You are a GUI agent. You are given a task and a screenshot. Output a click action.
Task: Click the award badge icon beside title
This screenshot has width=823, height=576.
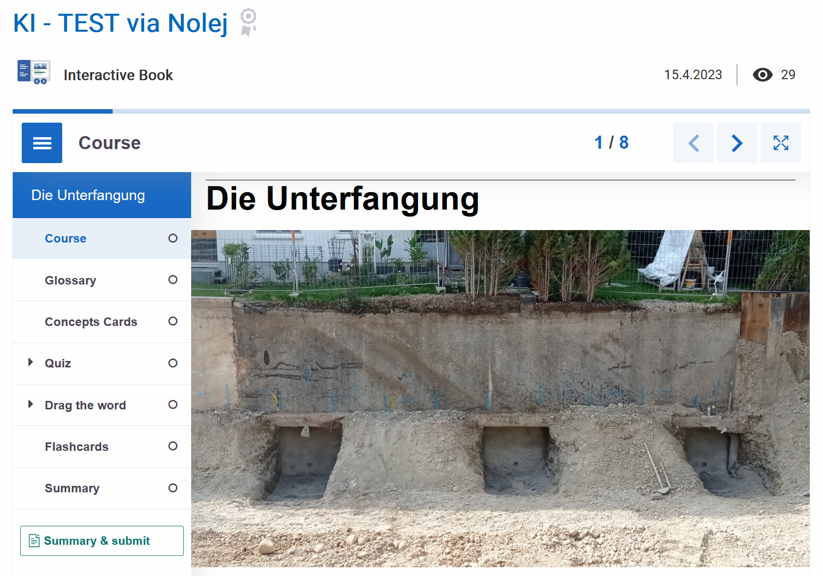[248, 22]
